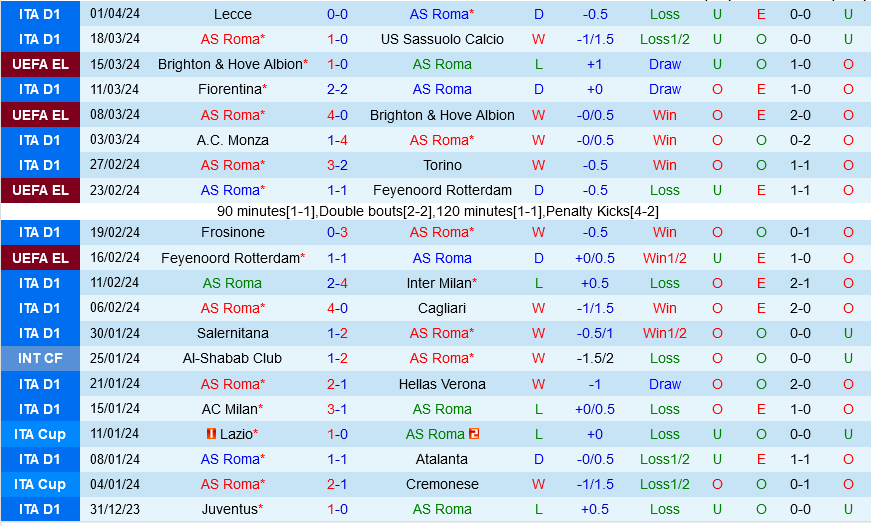Click the 0-3 Frosinone match score

coord(337,232)
